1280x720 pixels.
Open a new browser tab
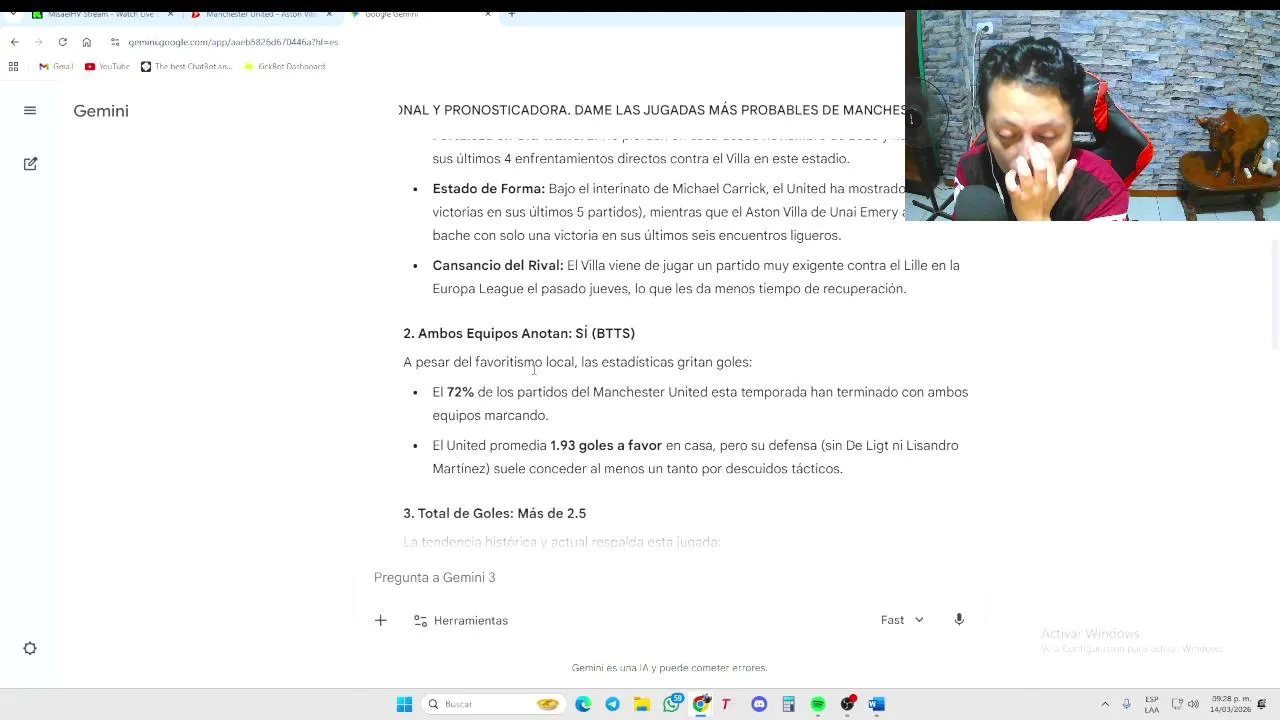(x=511, y=15)
